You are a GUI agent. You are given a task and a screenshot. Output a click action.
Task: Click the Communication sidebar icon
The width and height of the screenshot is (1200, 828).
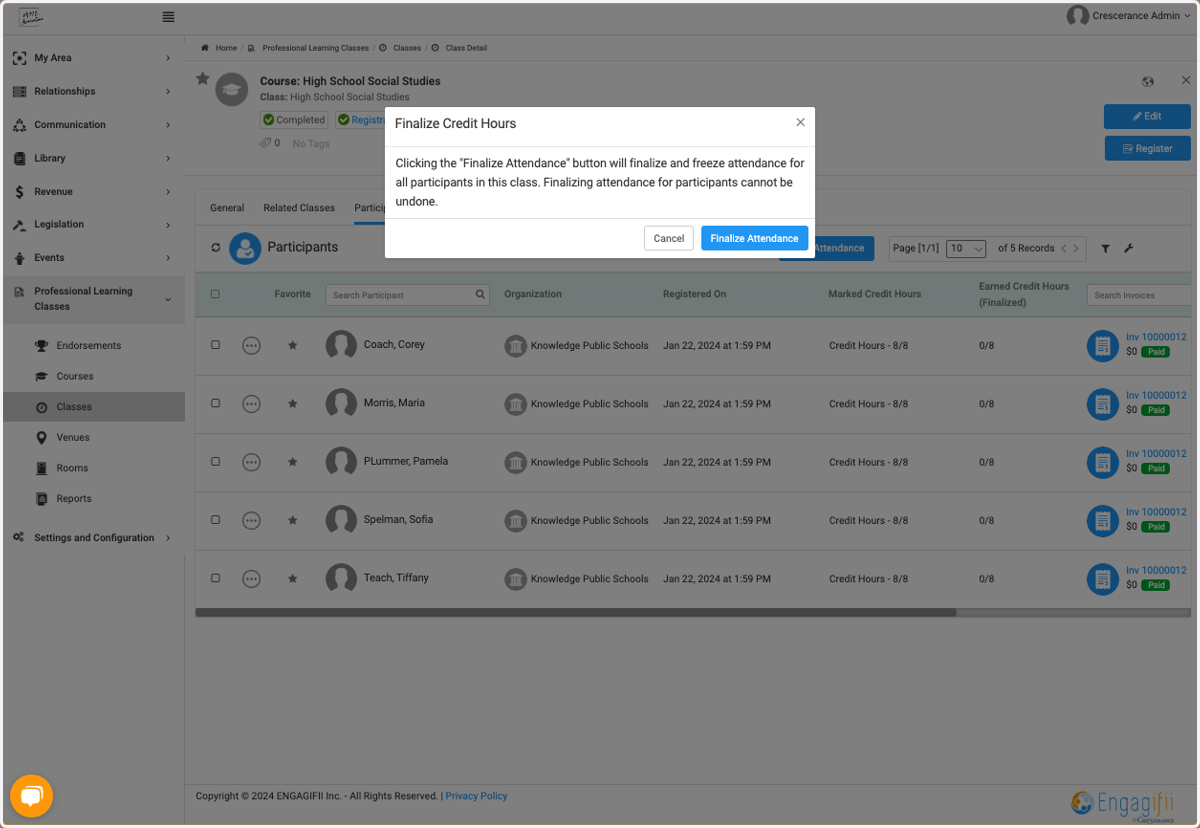(19, 125)
